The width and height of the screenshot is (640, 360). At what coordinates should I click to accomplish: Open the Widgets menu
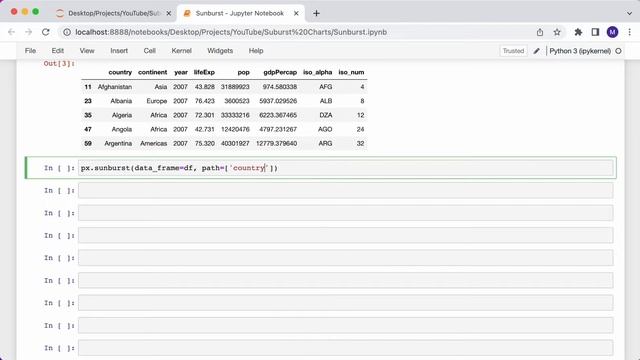coord(220,51)
